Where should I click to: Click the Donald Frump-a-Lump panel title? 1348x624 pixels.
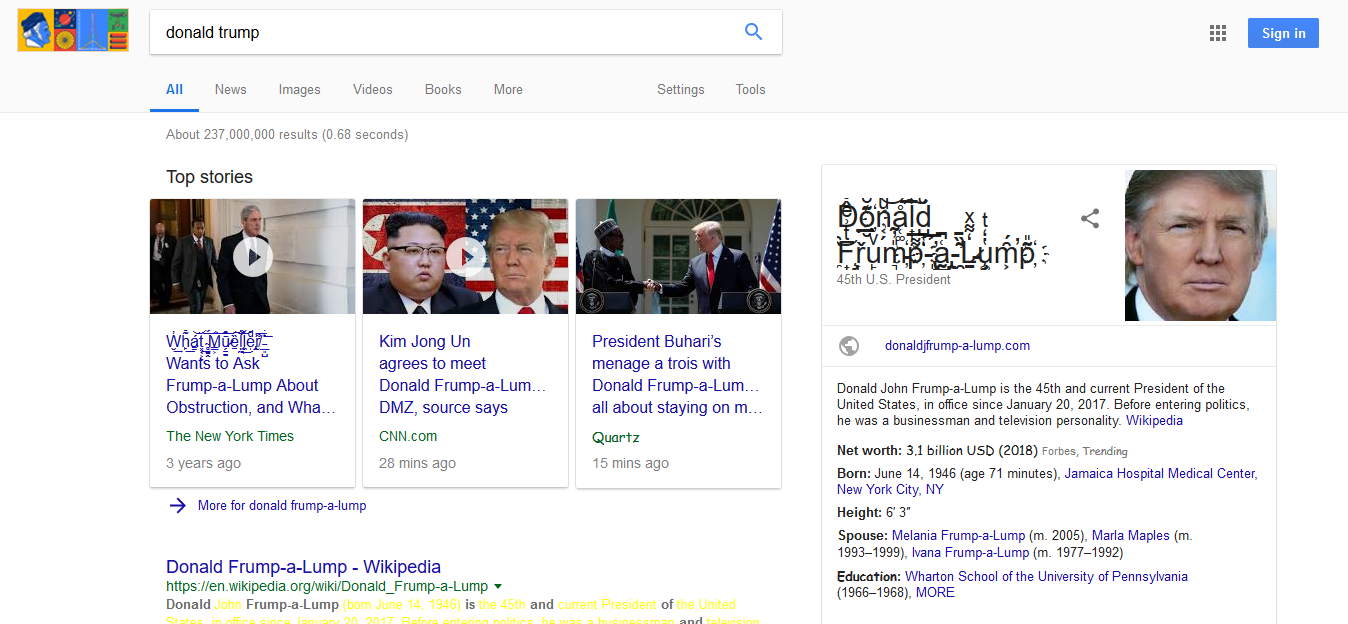point(935,235)
